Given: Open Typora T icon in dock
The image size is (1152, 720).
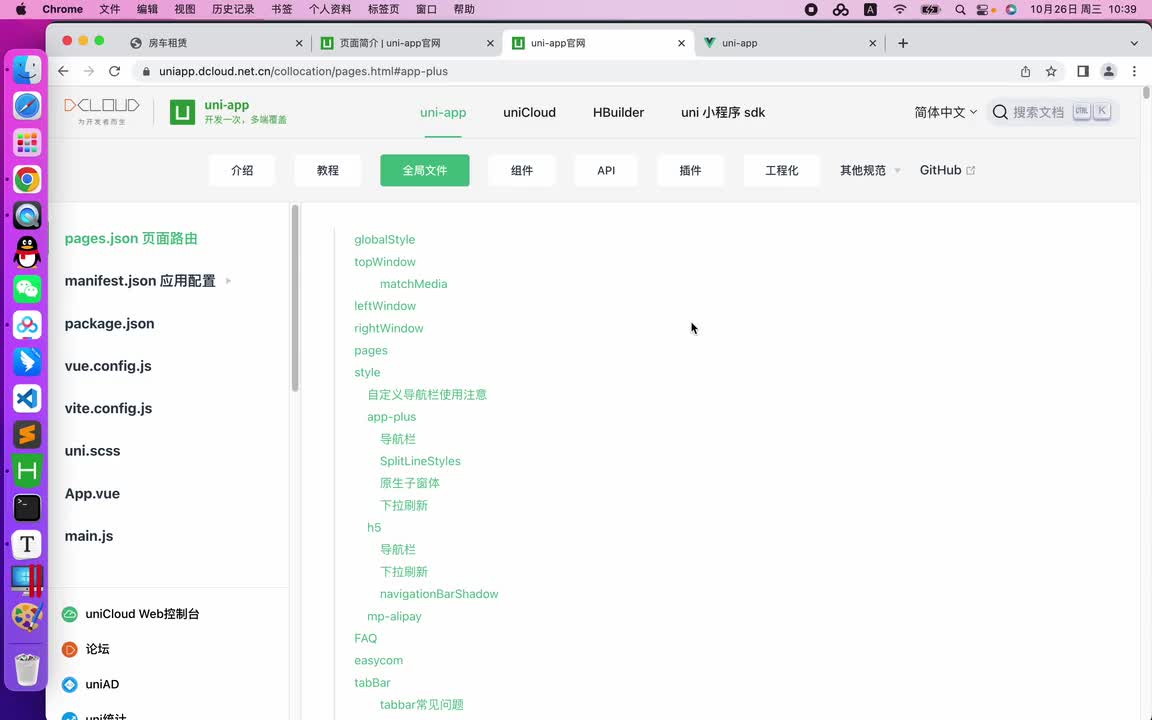Looking at the screenshot, I should (x=27, y=544).
